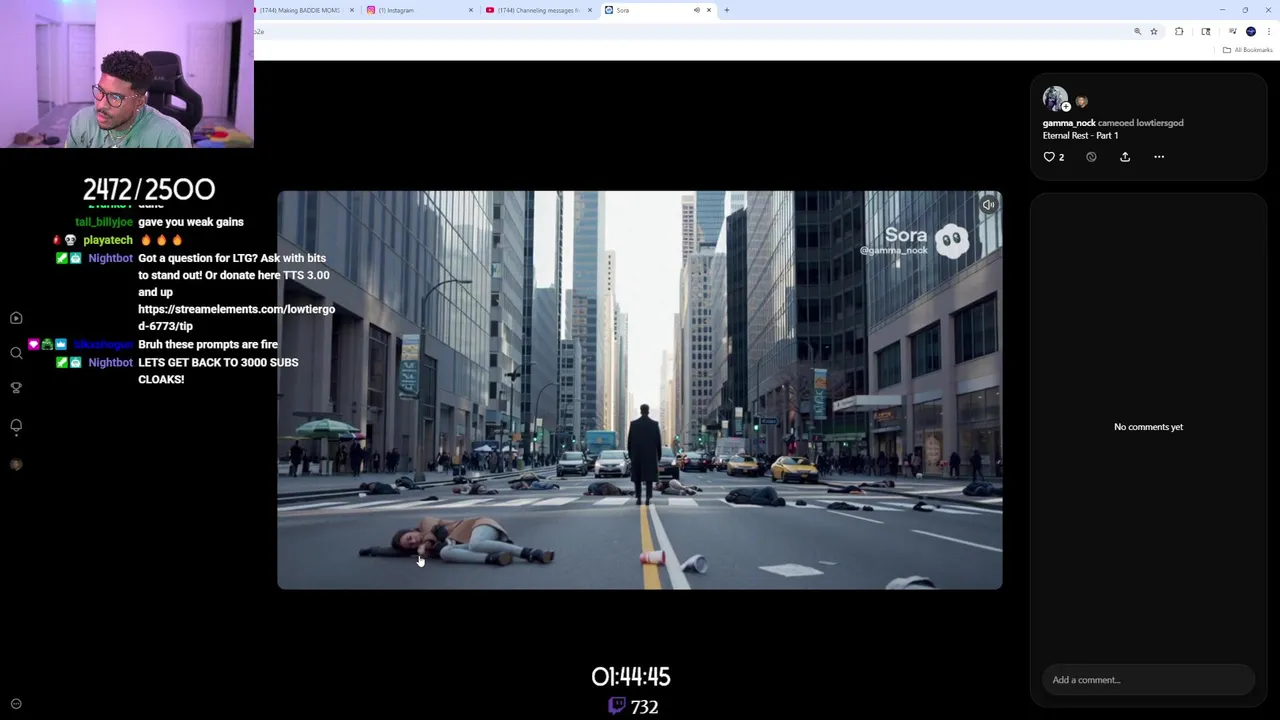Close the Instagram tab
Screen dimensions: 1280x720
point(471,10)
